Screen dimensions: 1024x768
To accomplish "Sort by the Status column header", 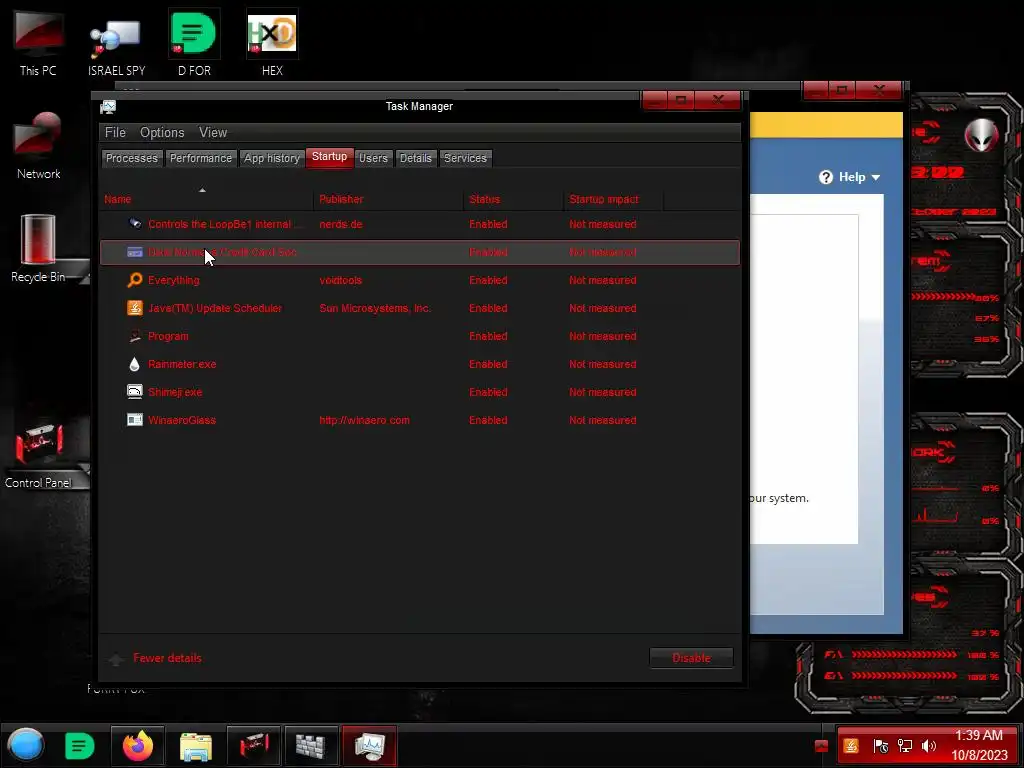I will (513, 199).
